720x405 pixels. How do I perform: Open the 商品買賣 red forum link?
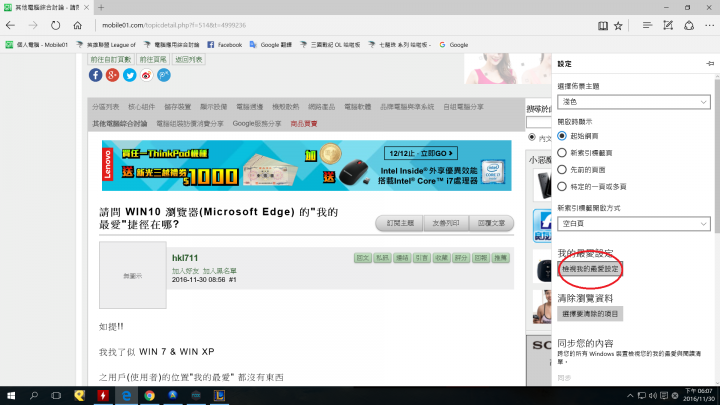point(304,124)
